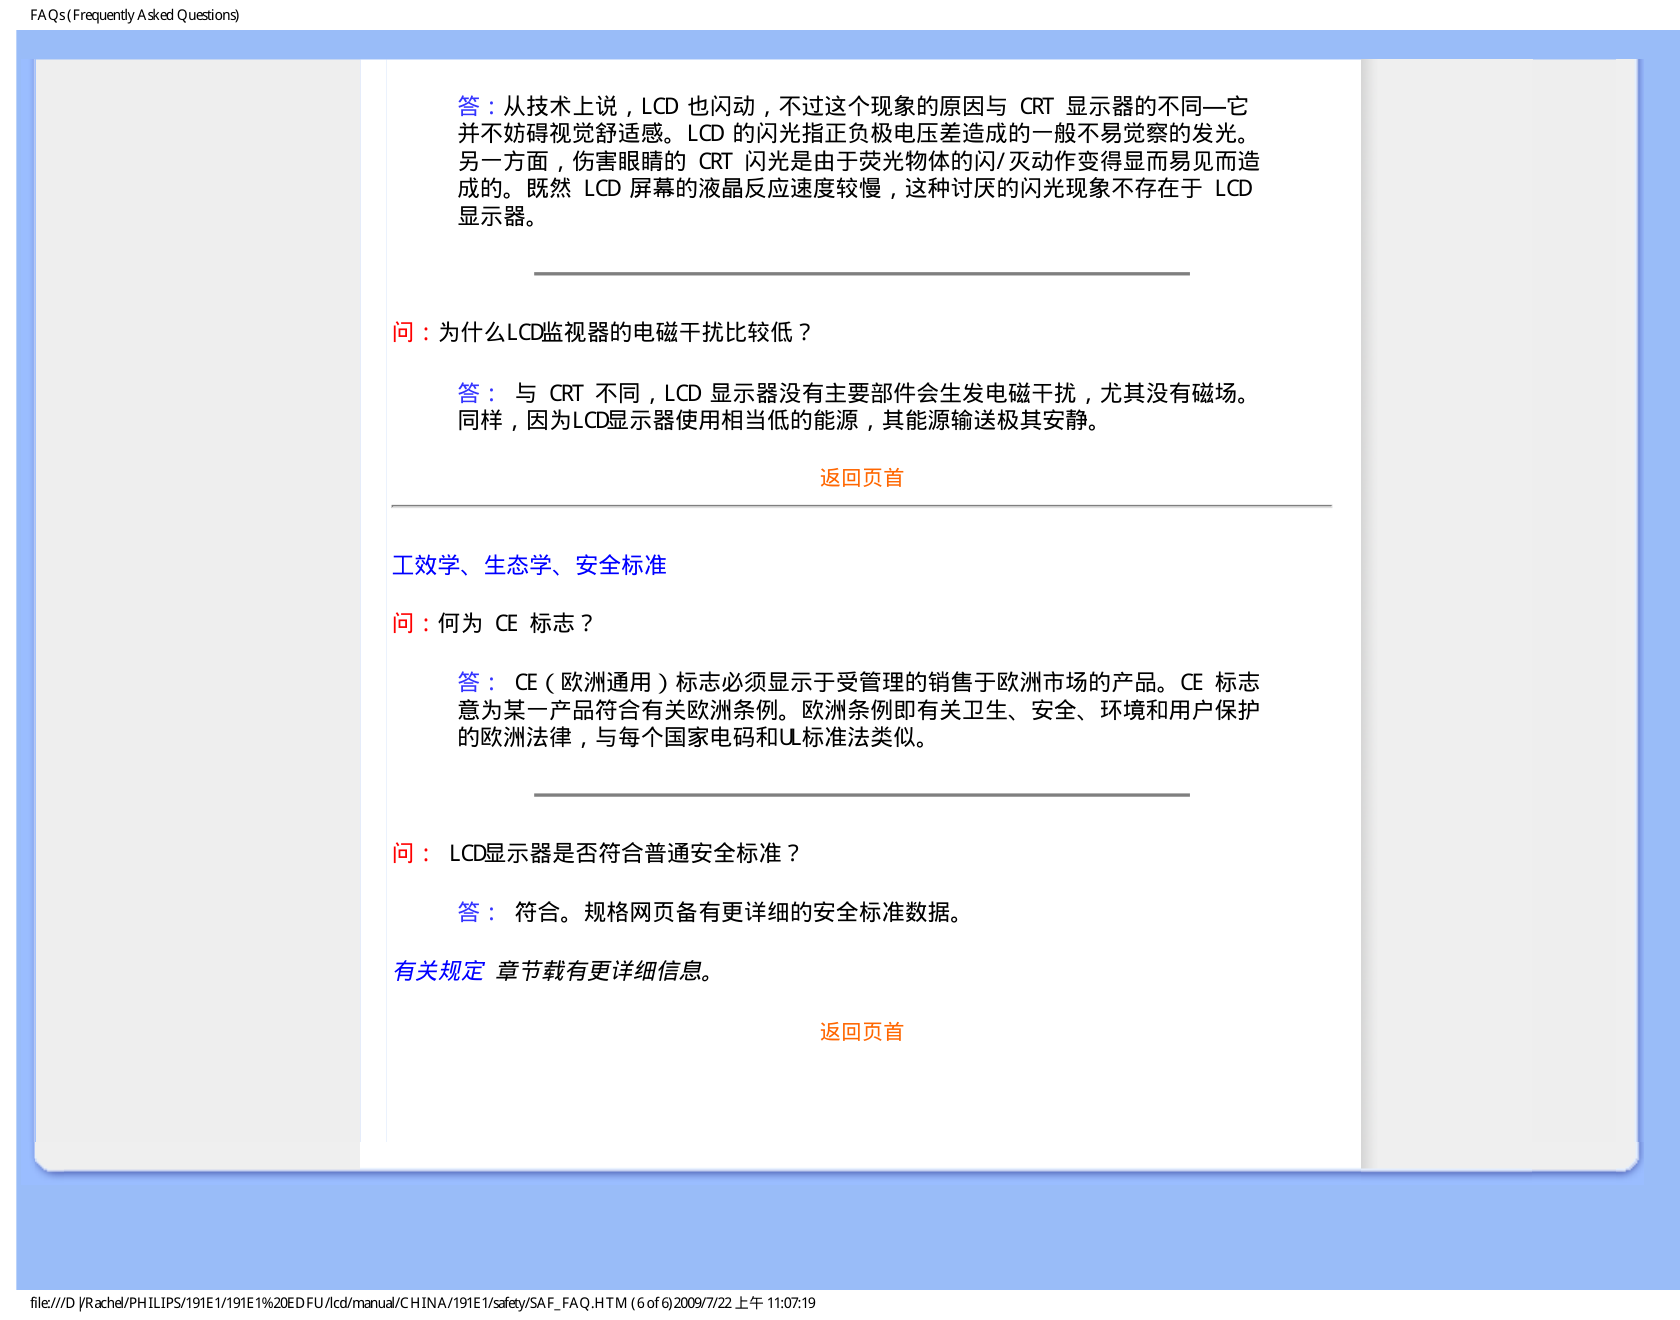This screenshot has width=1680, height=1320.
Task: Click the file path text in the footer
Action: 330,1303
